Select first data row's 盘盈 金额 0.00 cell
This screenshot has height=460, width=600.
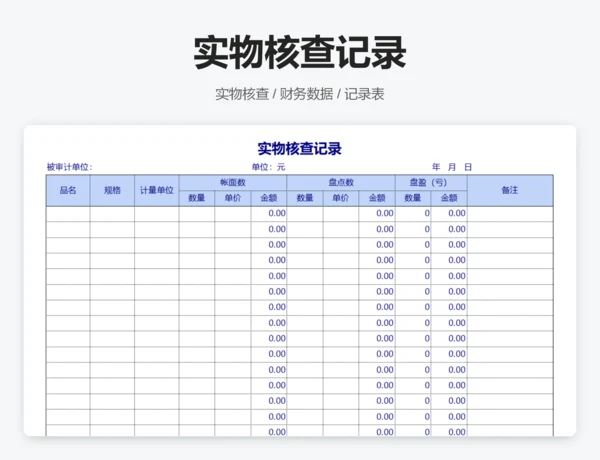(x=449, y=214)
